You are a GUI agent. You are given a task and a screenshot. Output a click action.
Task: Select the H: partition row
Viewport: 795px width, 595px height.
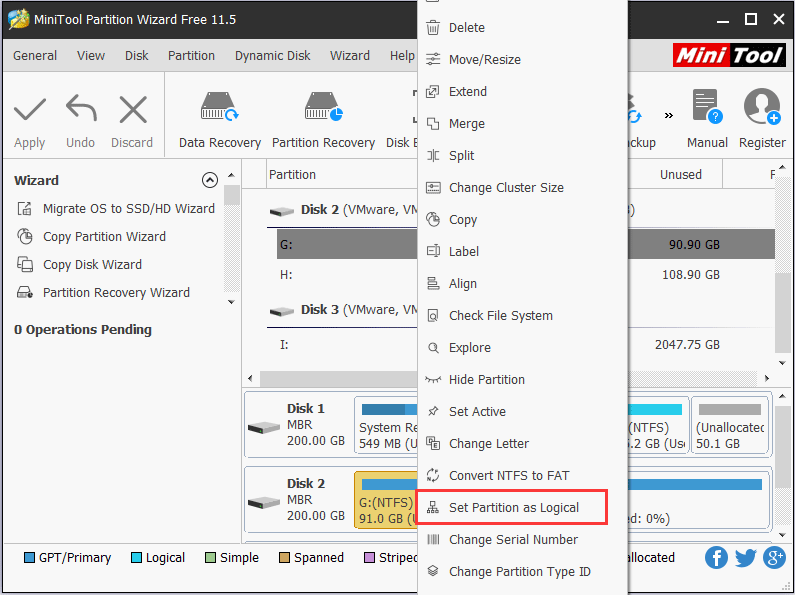(347, 275)
